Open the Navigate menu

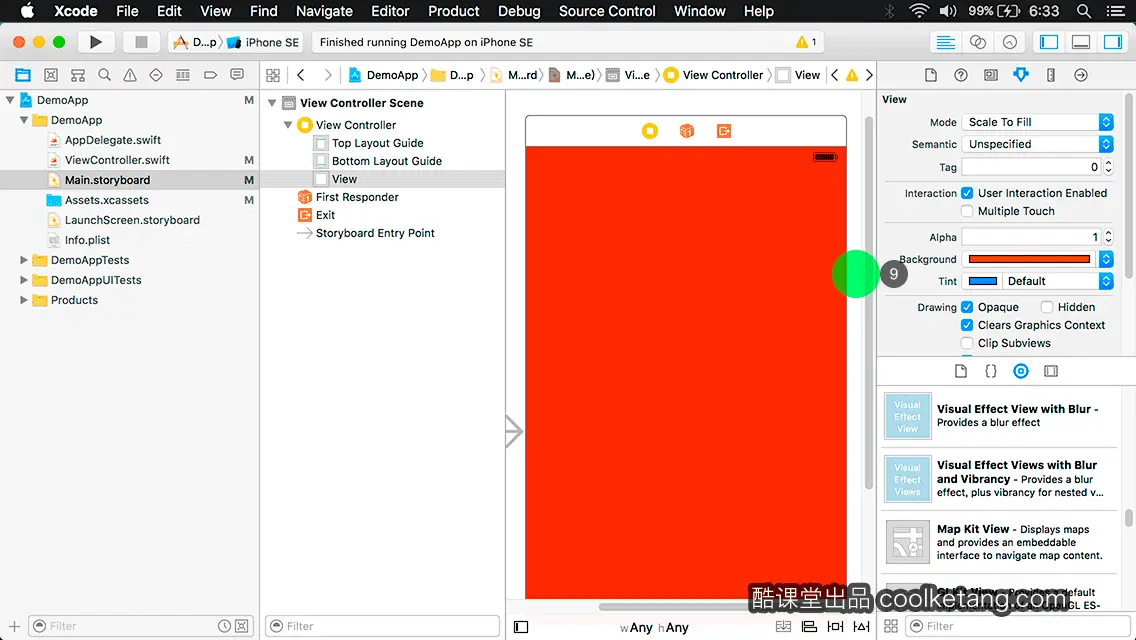coord(324,11)
